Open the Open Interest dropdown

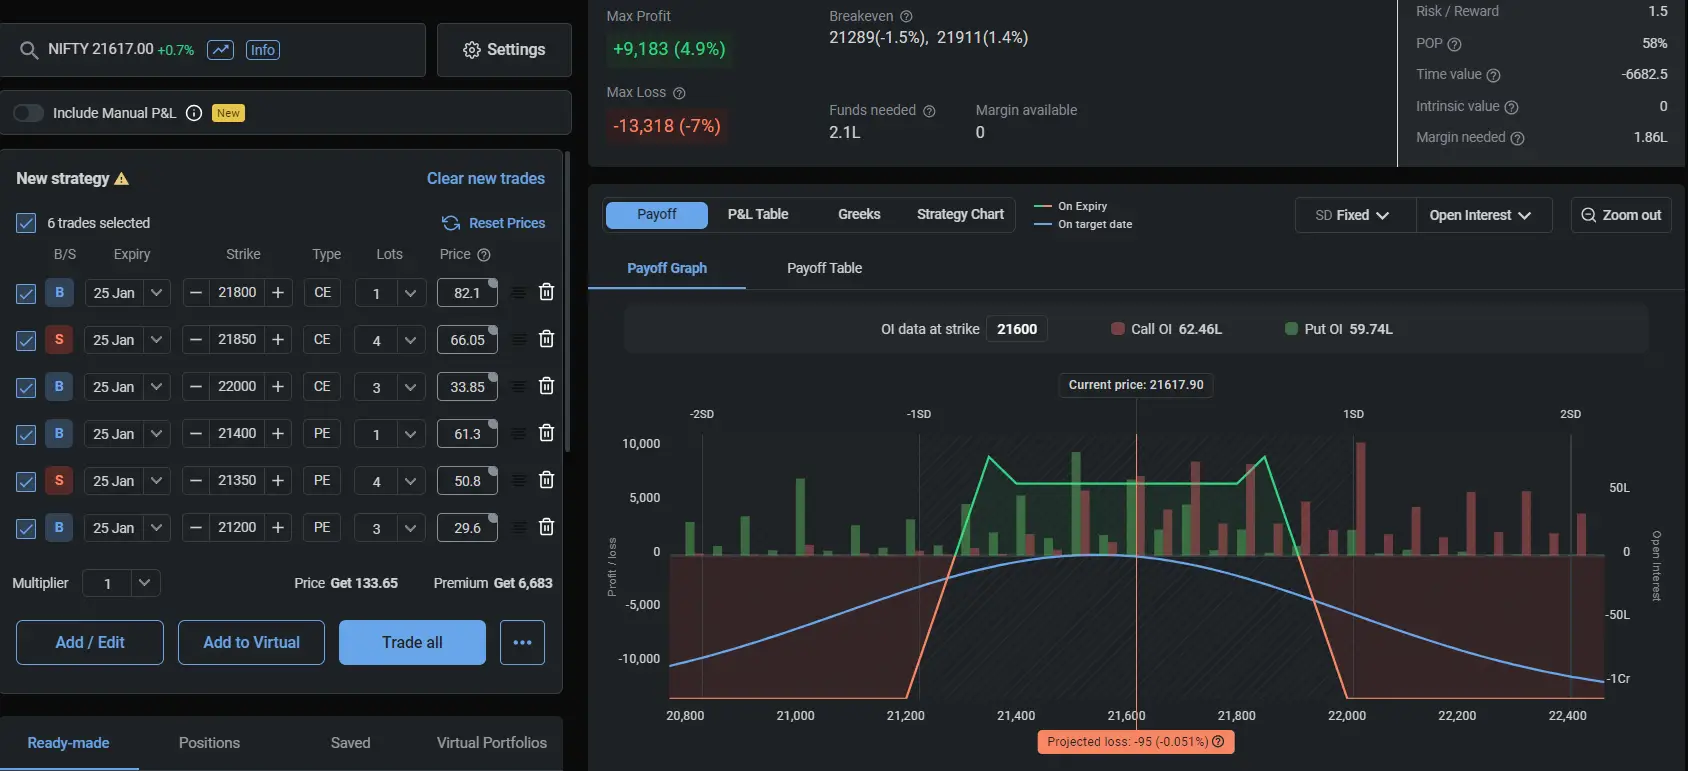pyautogui.click(x=1482, y=215)
